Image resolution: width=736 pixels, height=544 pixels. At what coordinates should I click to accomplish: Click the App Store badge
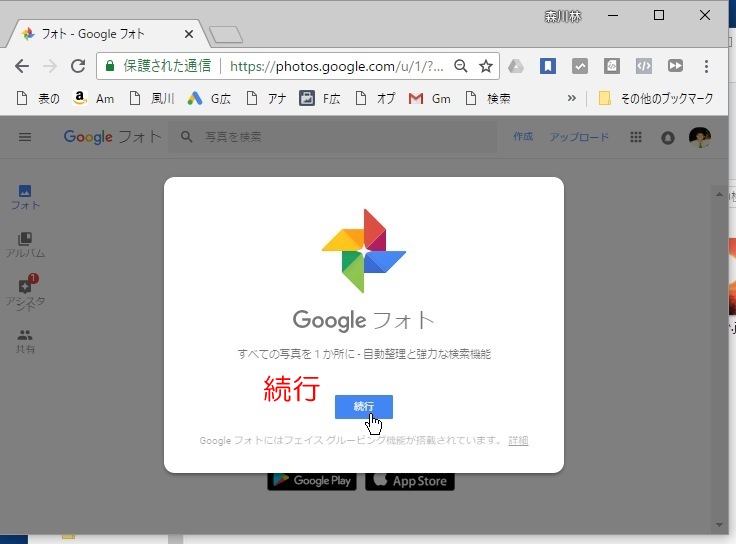(x=410, y=481)
